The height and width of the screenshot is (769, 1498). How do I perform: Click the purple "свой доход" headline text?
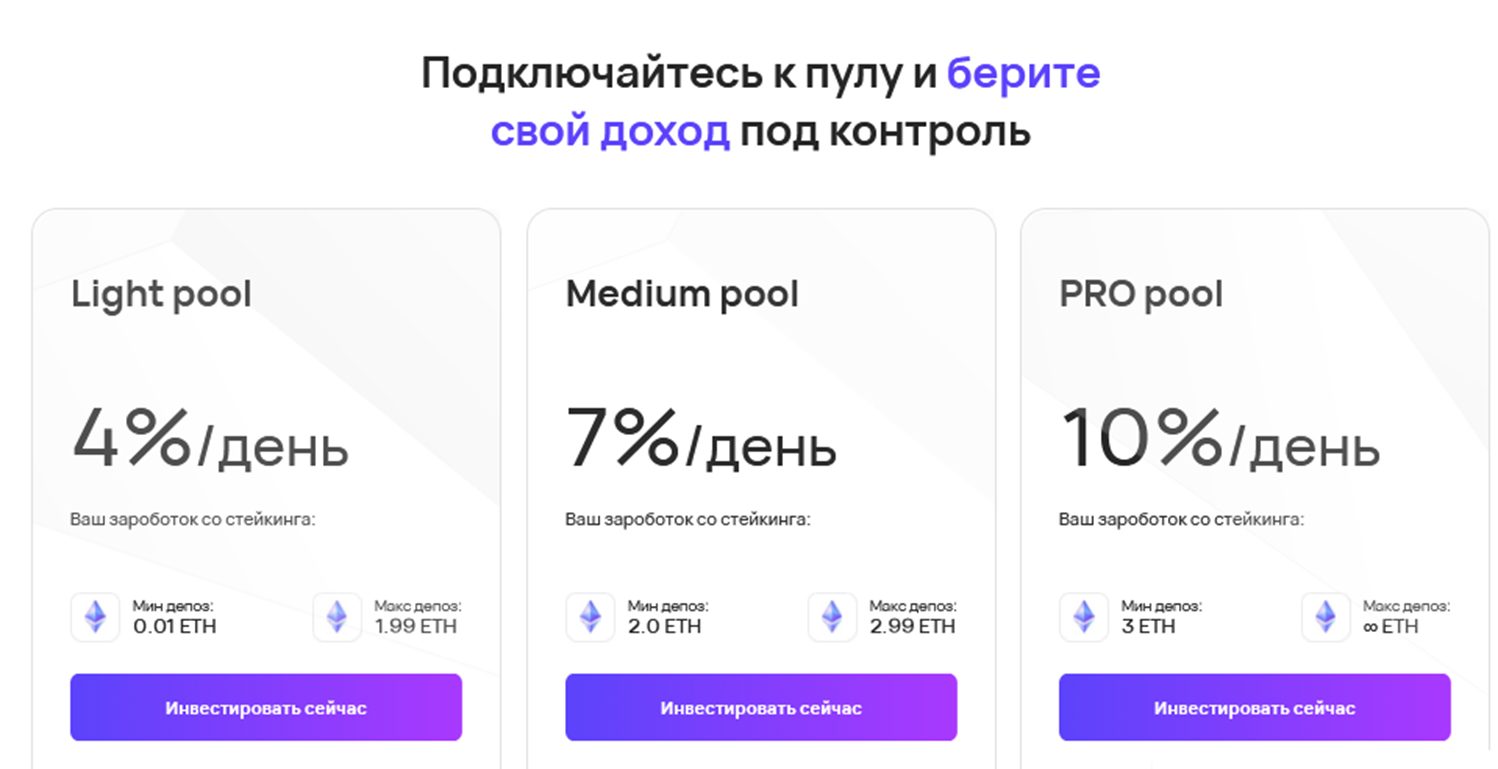pos(610,132)
